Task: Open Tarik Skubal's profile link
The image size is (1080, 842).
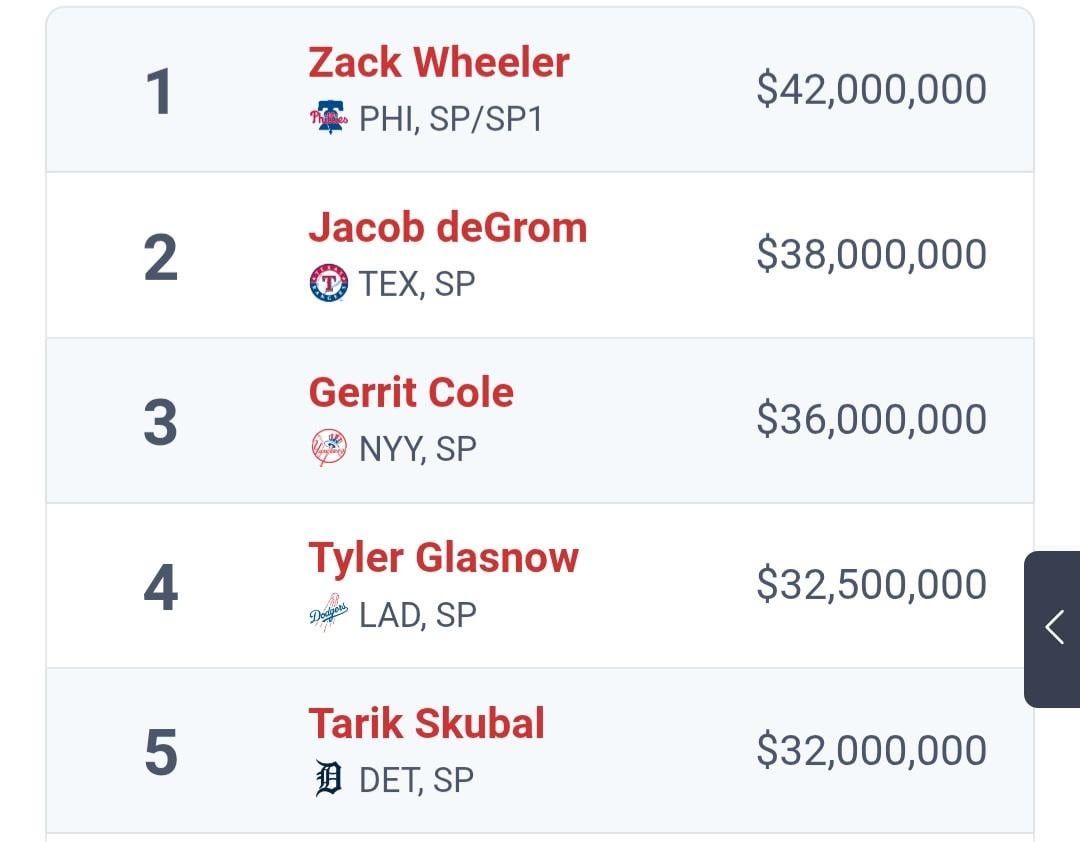Action: coord(425,723)
